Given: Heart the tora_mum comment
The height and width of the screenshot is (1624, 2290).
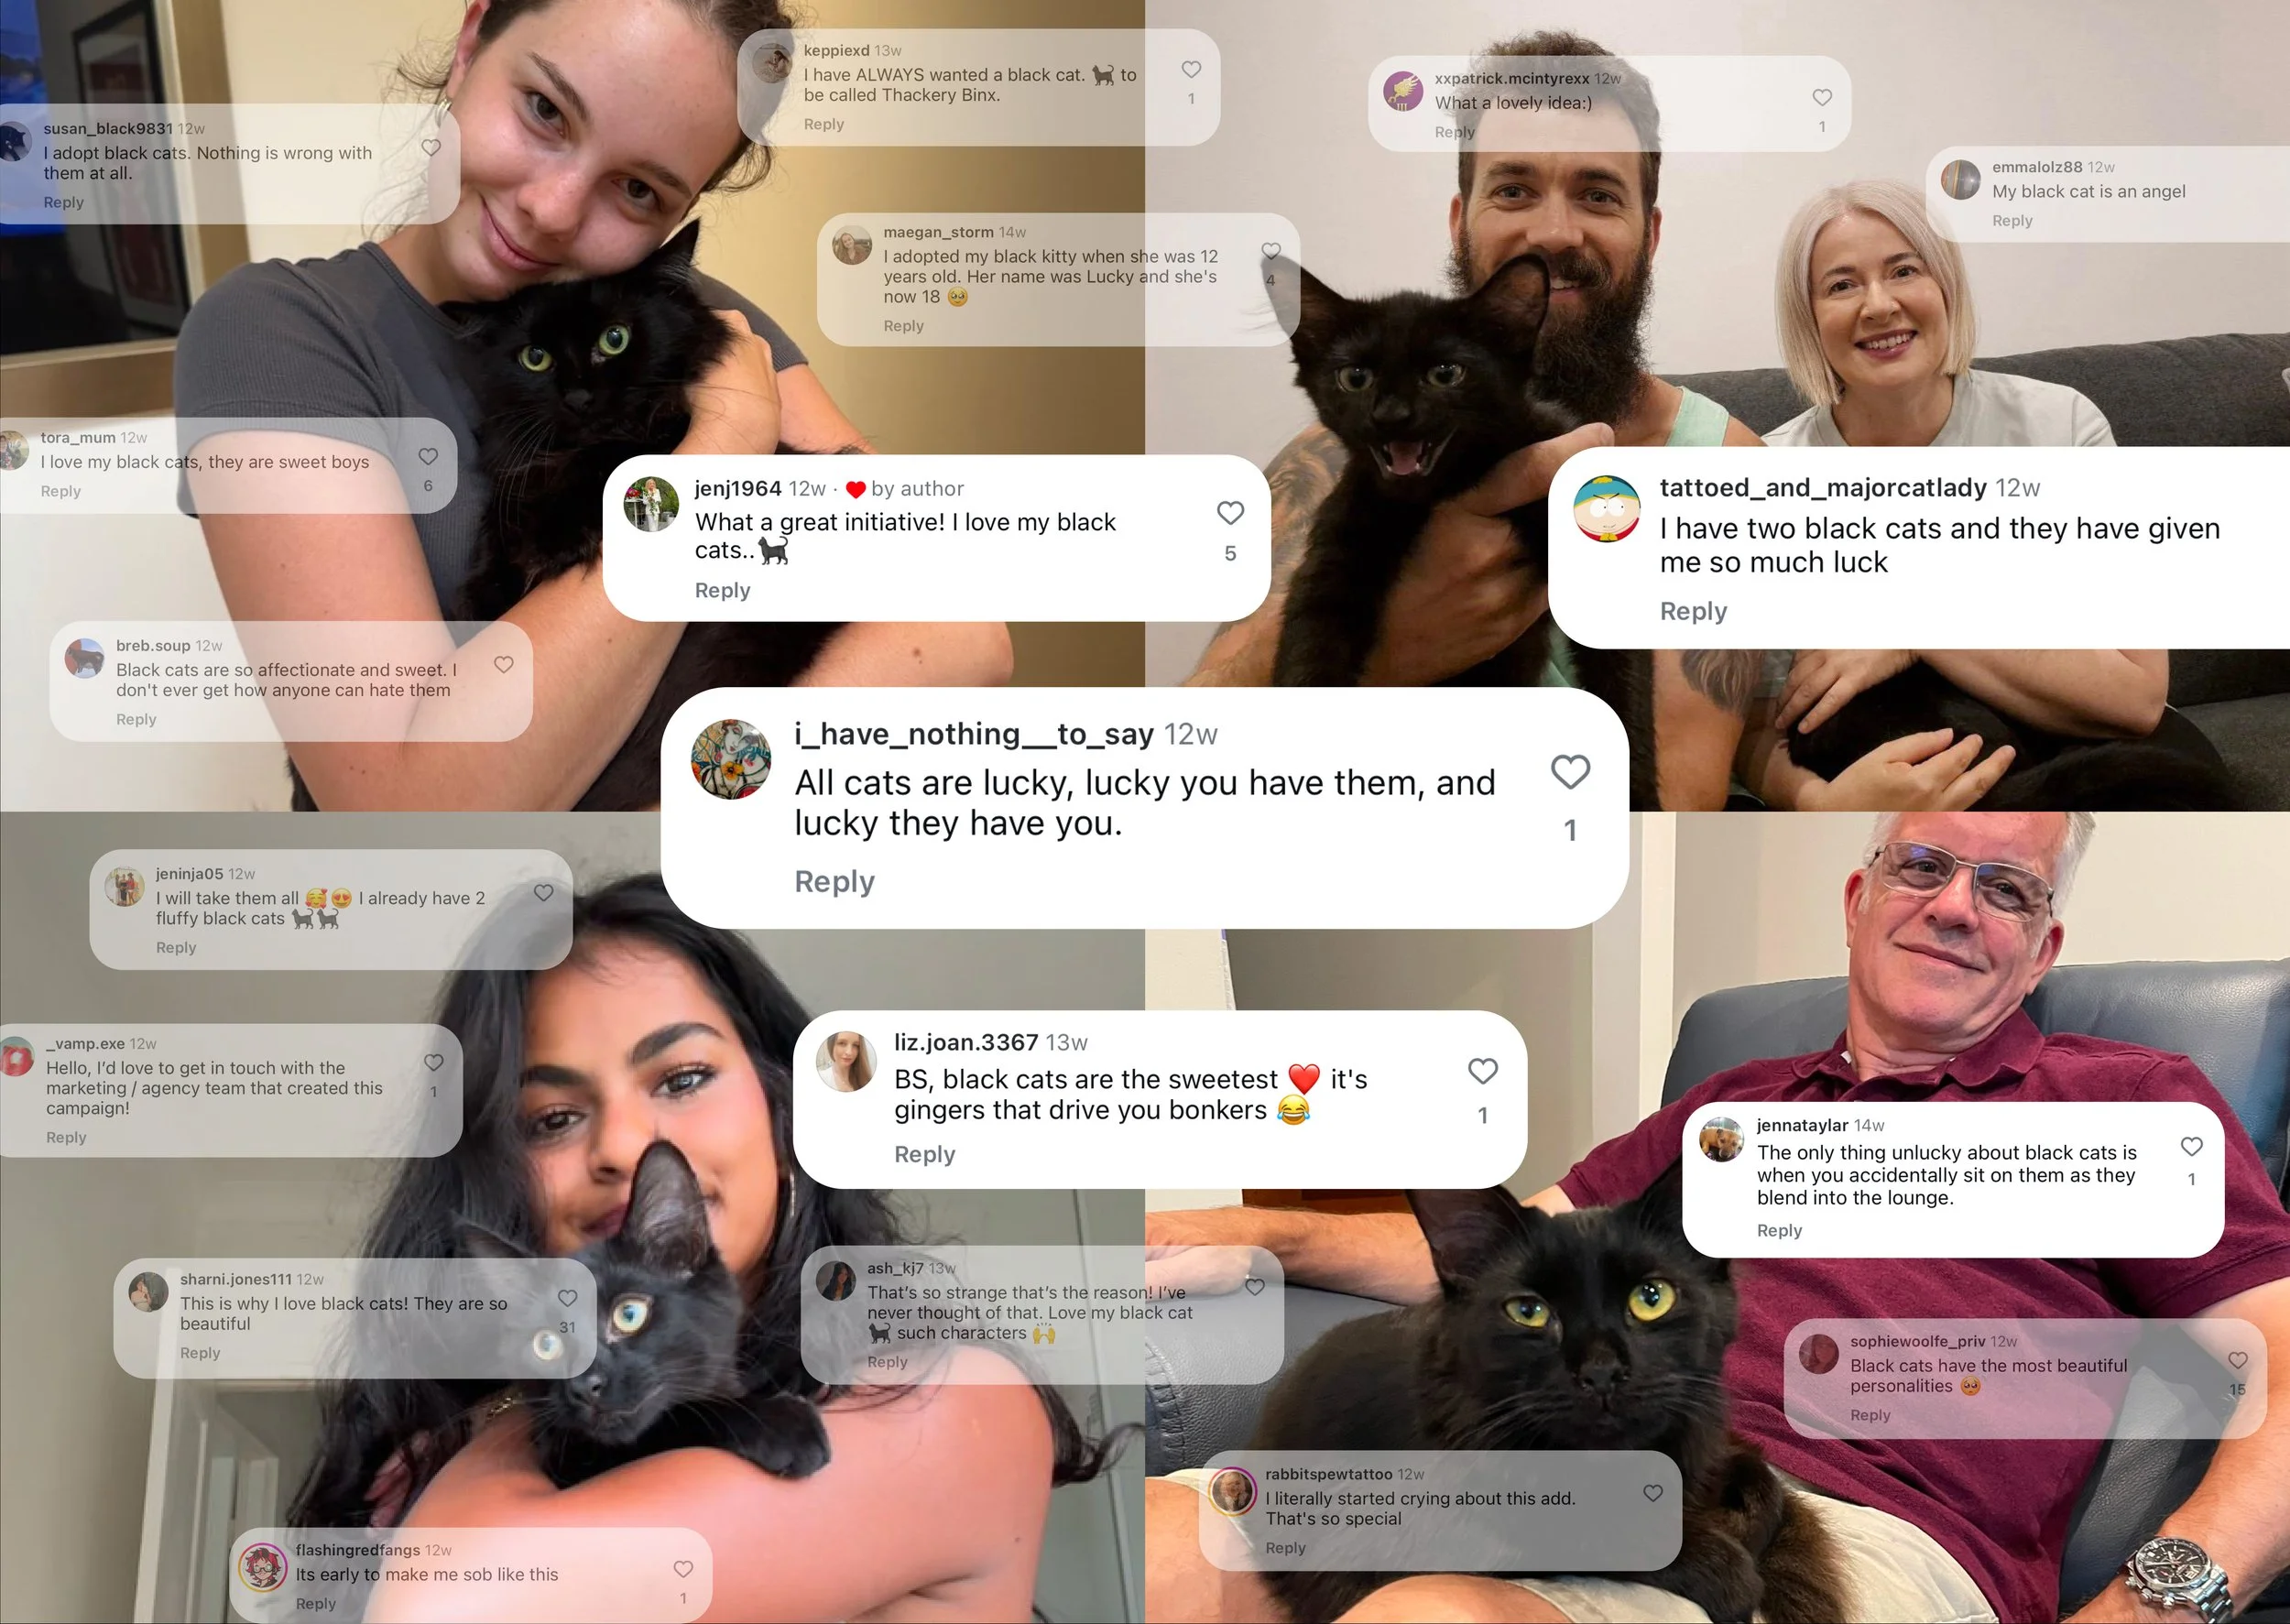Looking at the screenshot, I should 428,456.
